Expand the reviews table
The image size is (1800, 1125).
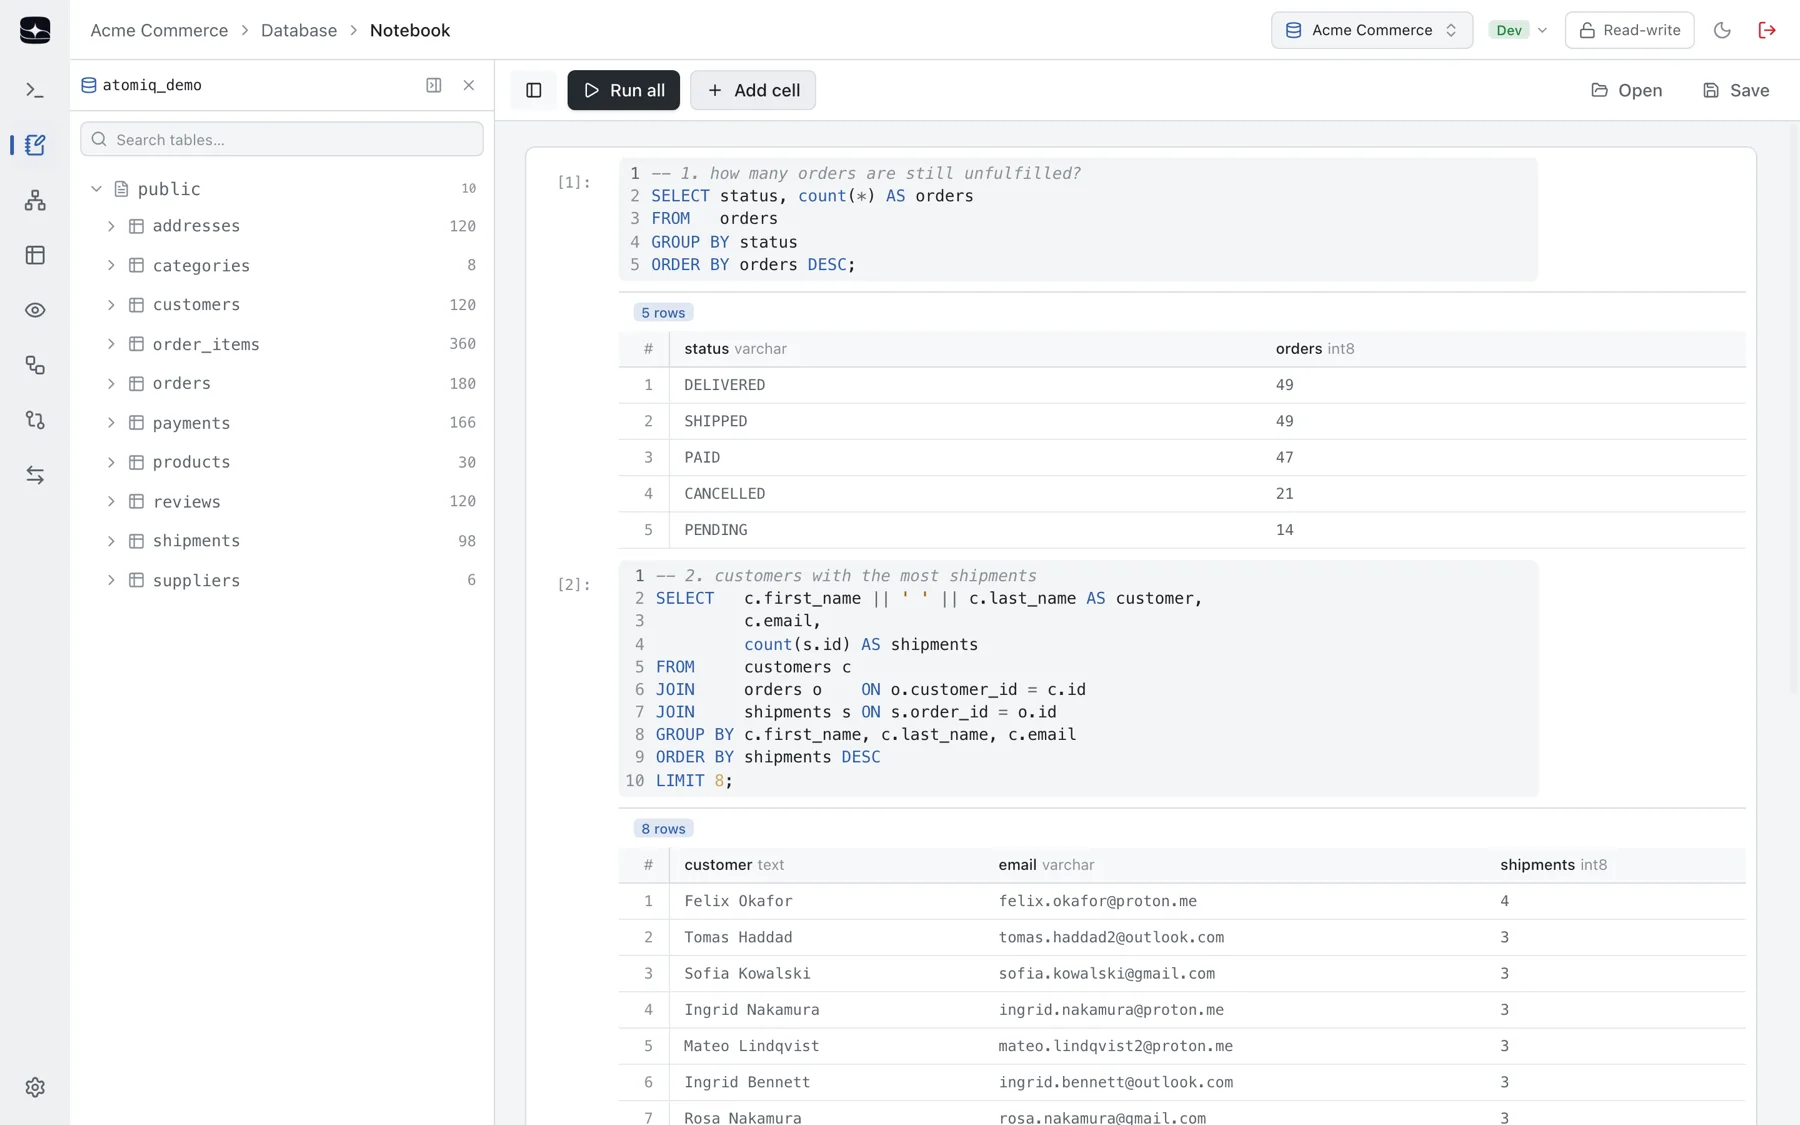111,502
